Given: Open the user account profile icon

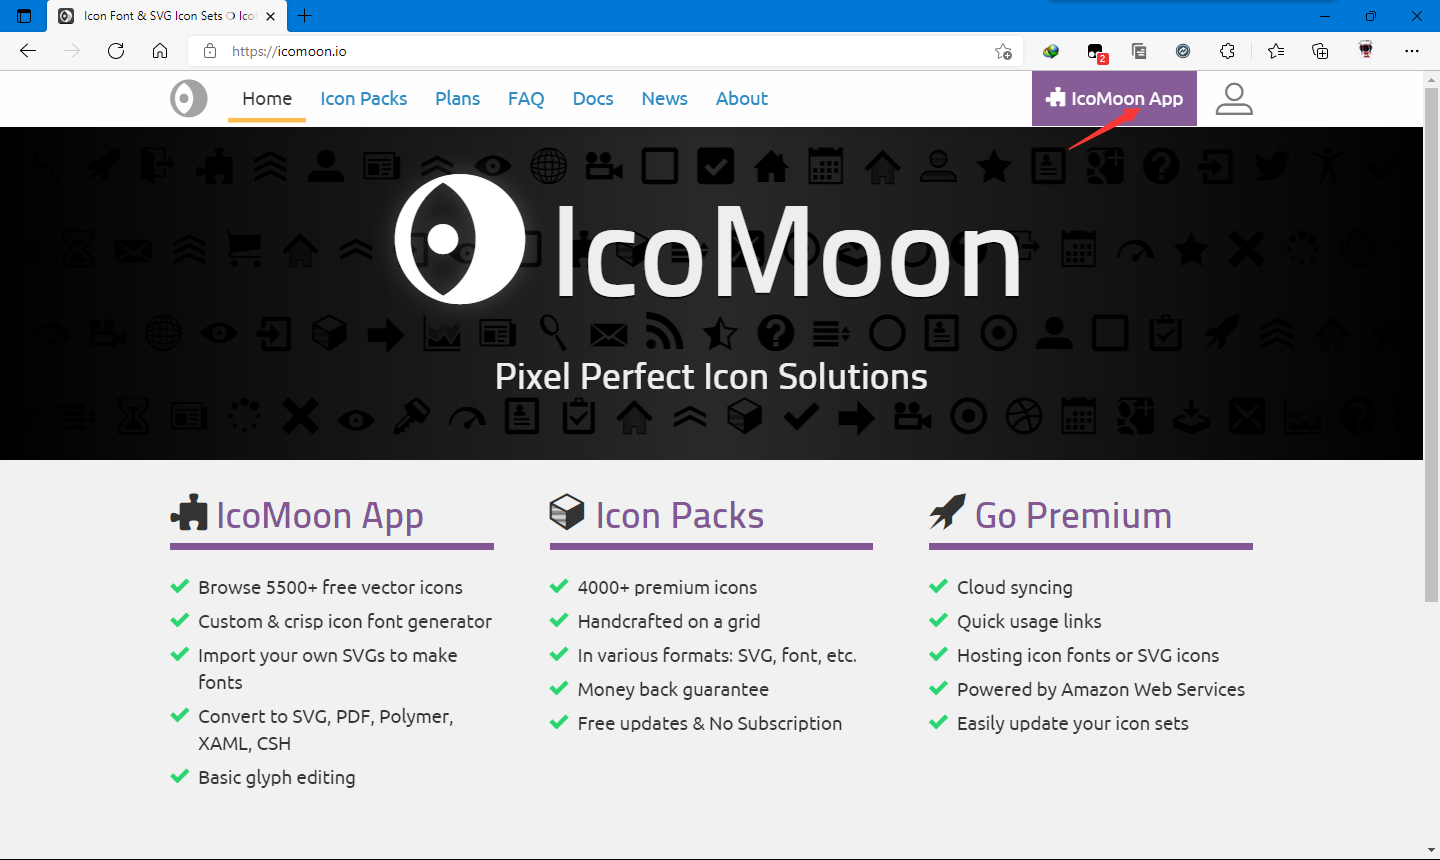Looking at the screenshot, I should coord(1233,98).
